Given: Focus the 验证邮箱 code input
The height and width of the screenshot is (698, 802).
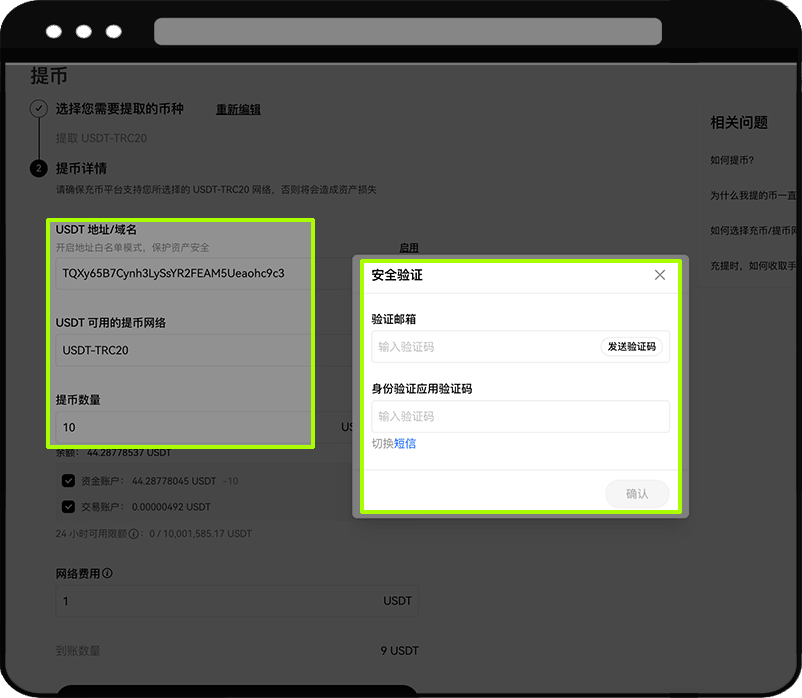Looking at the screenshot, I should 520,347.
